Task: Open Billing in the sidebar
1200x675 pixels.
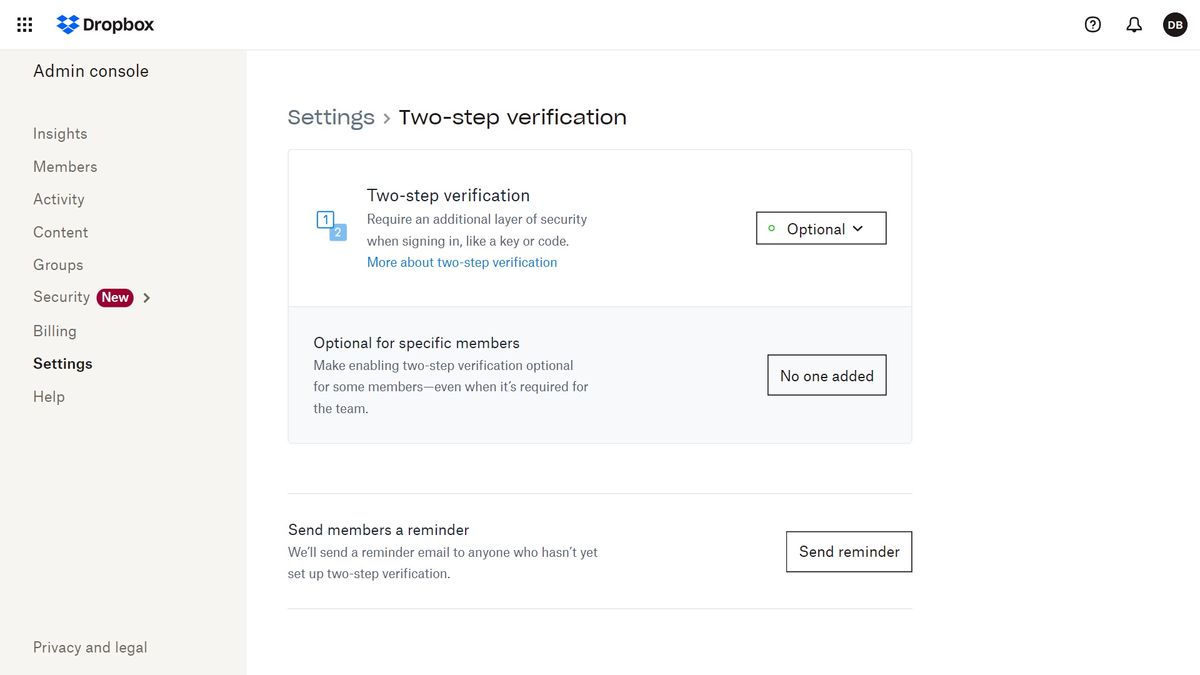Action: pos(54,330)
